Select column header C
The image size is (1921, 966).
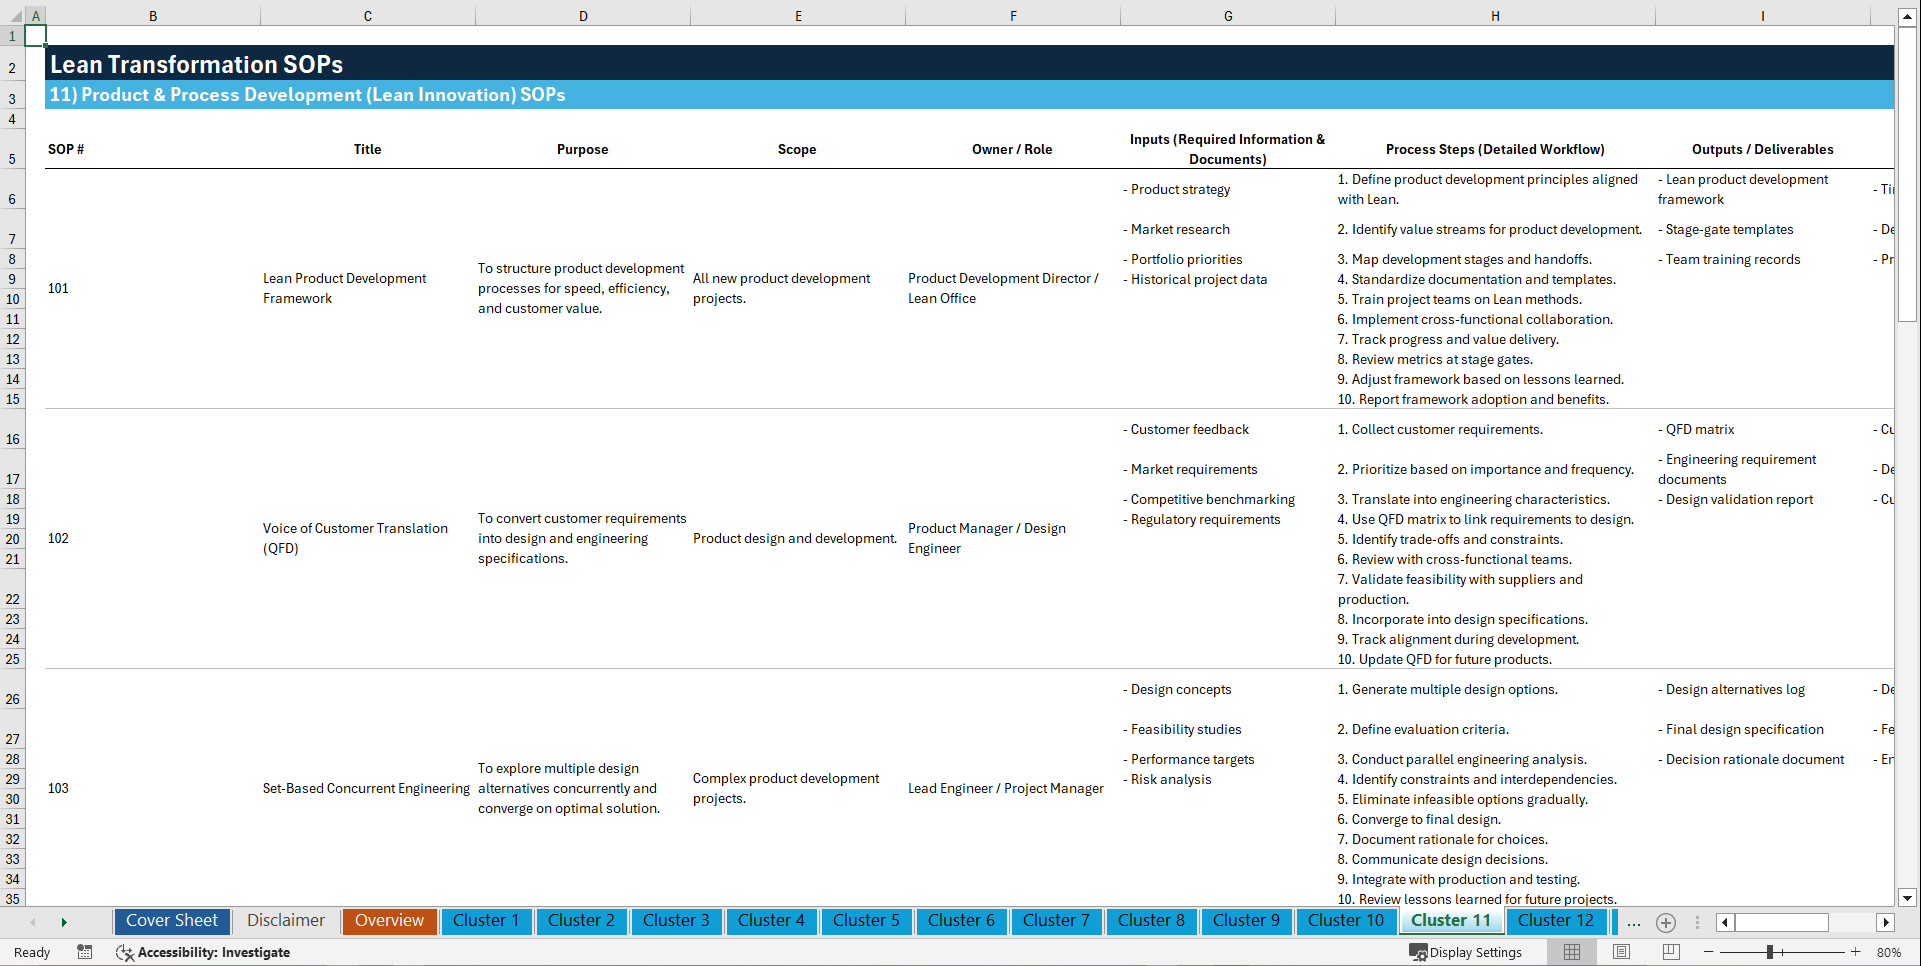(367, 15)
